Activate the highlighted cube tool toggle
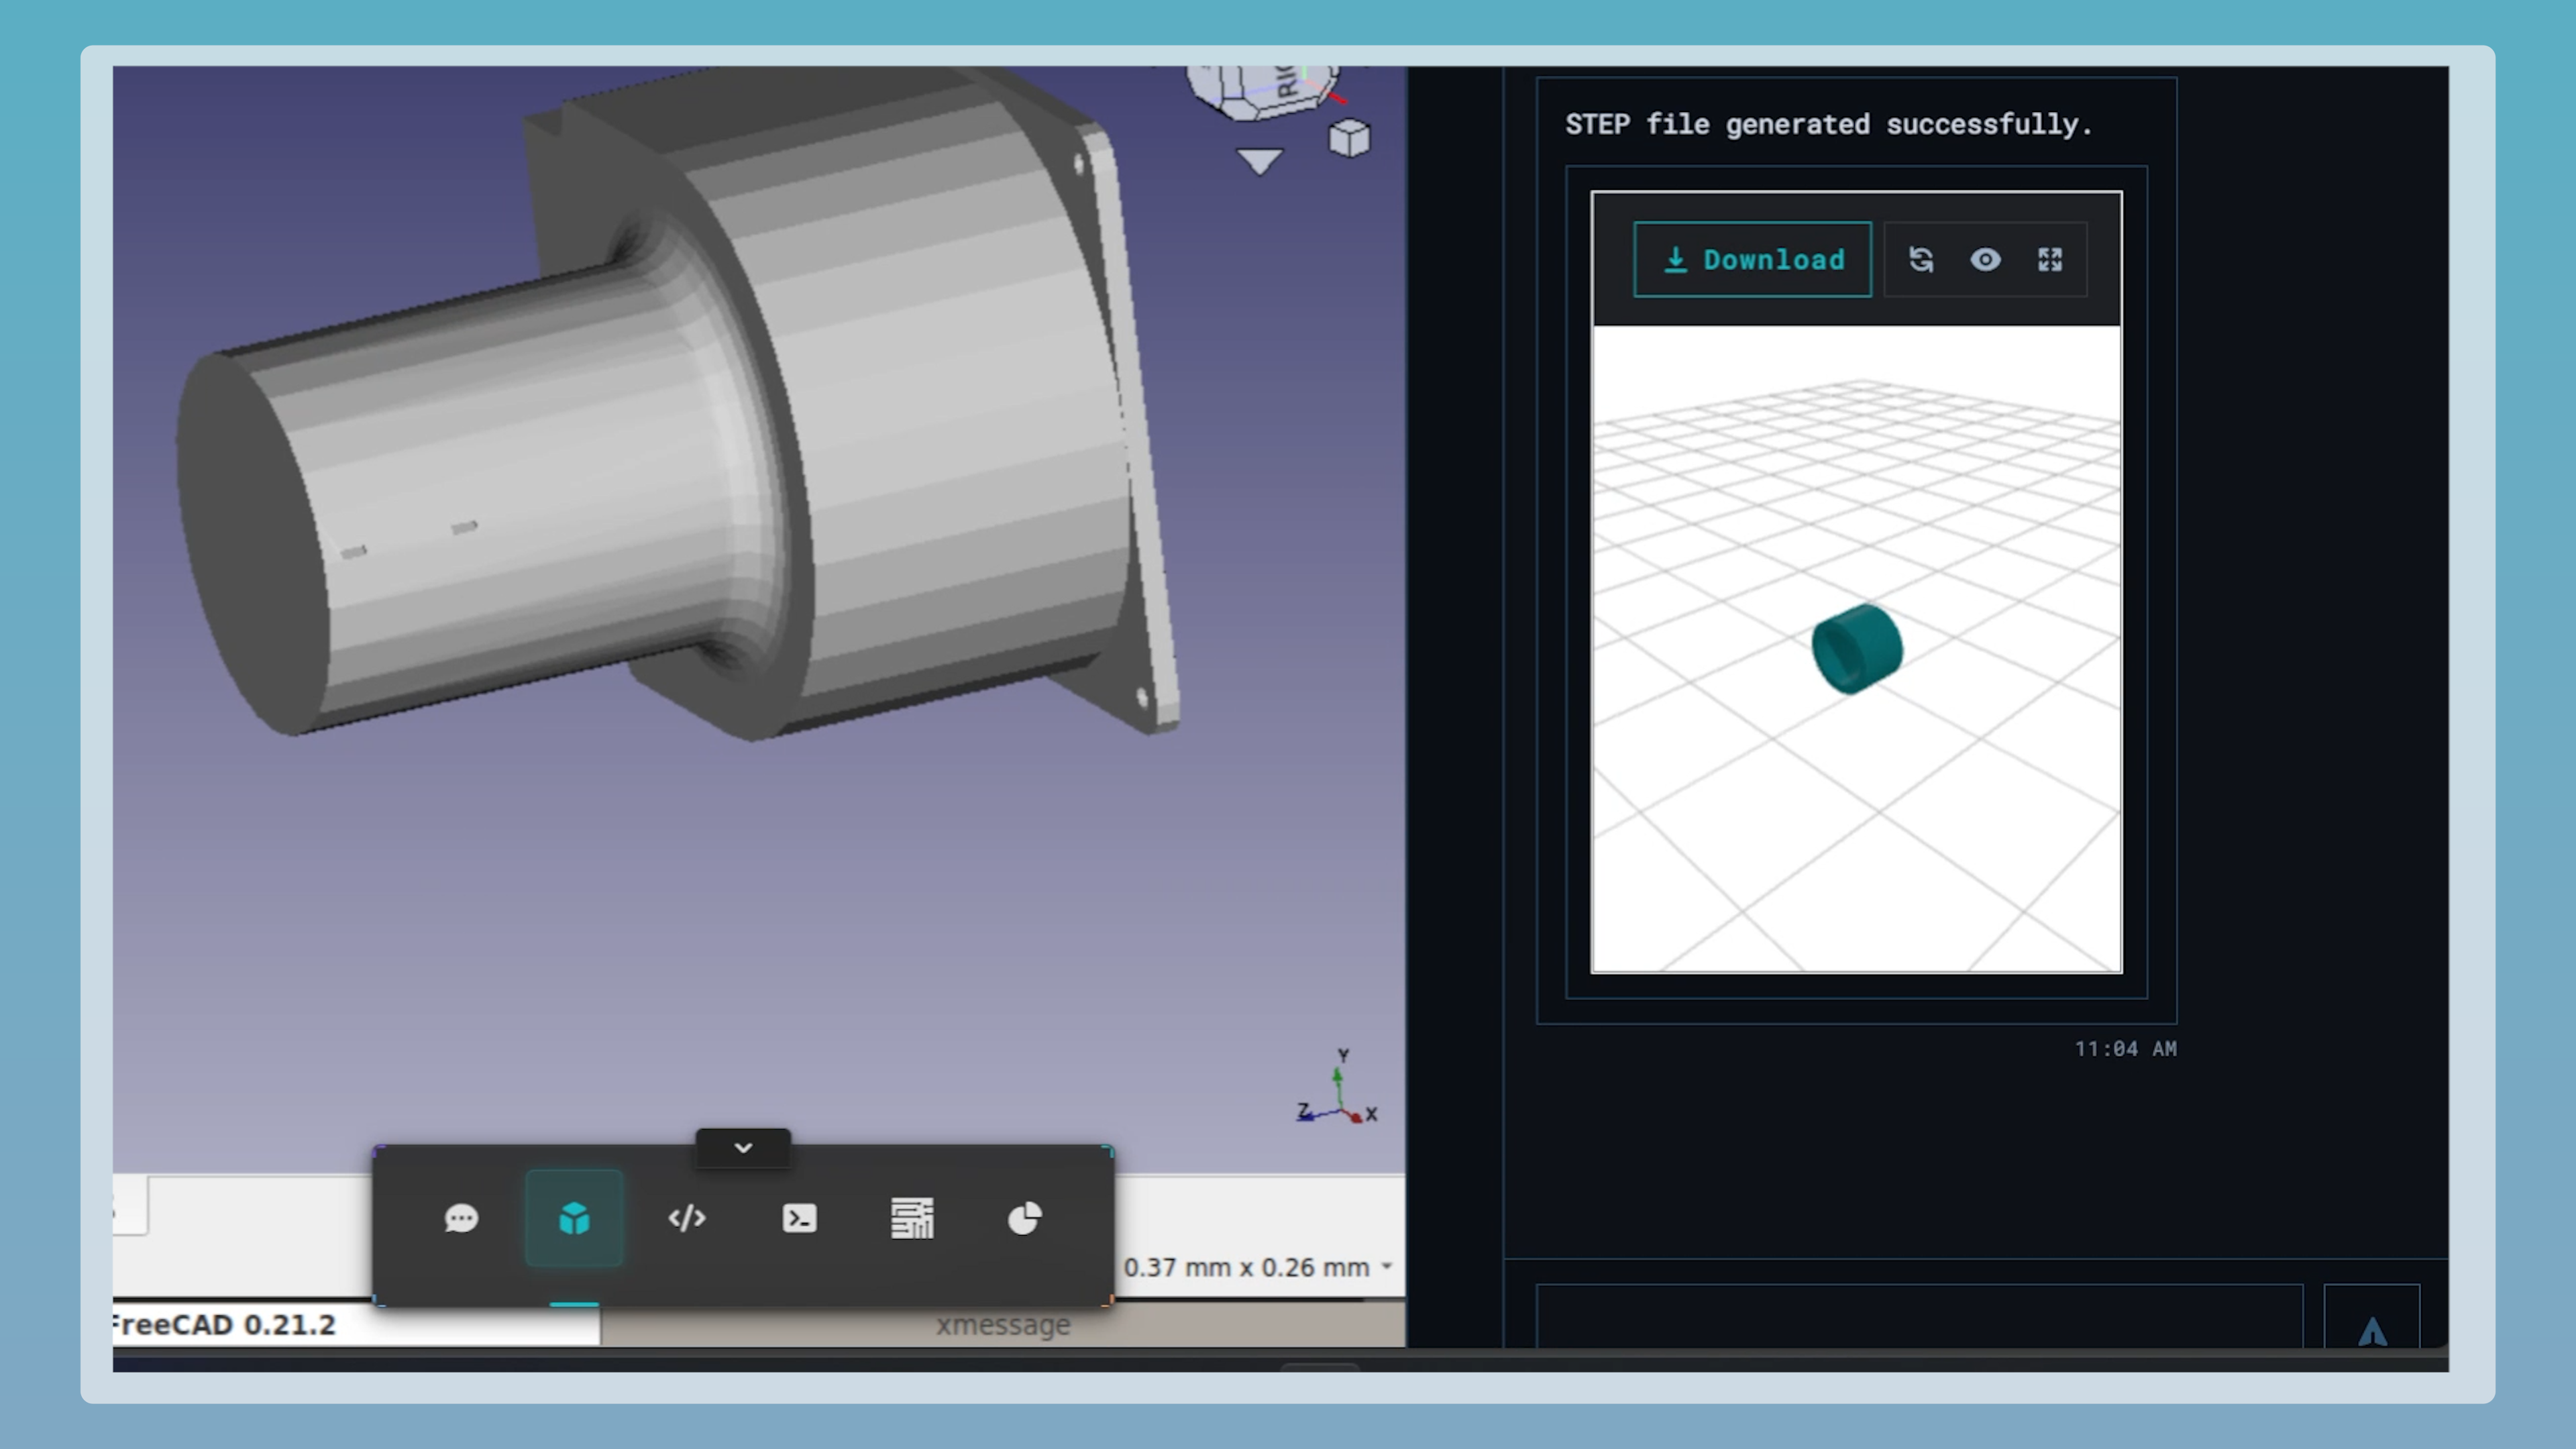The width and height of the screenshot is (2576, 1449). coord(575,1218)
